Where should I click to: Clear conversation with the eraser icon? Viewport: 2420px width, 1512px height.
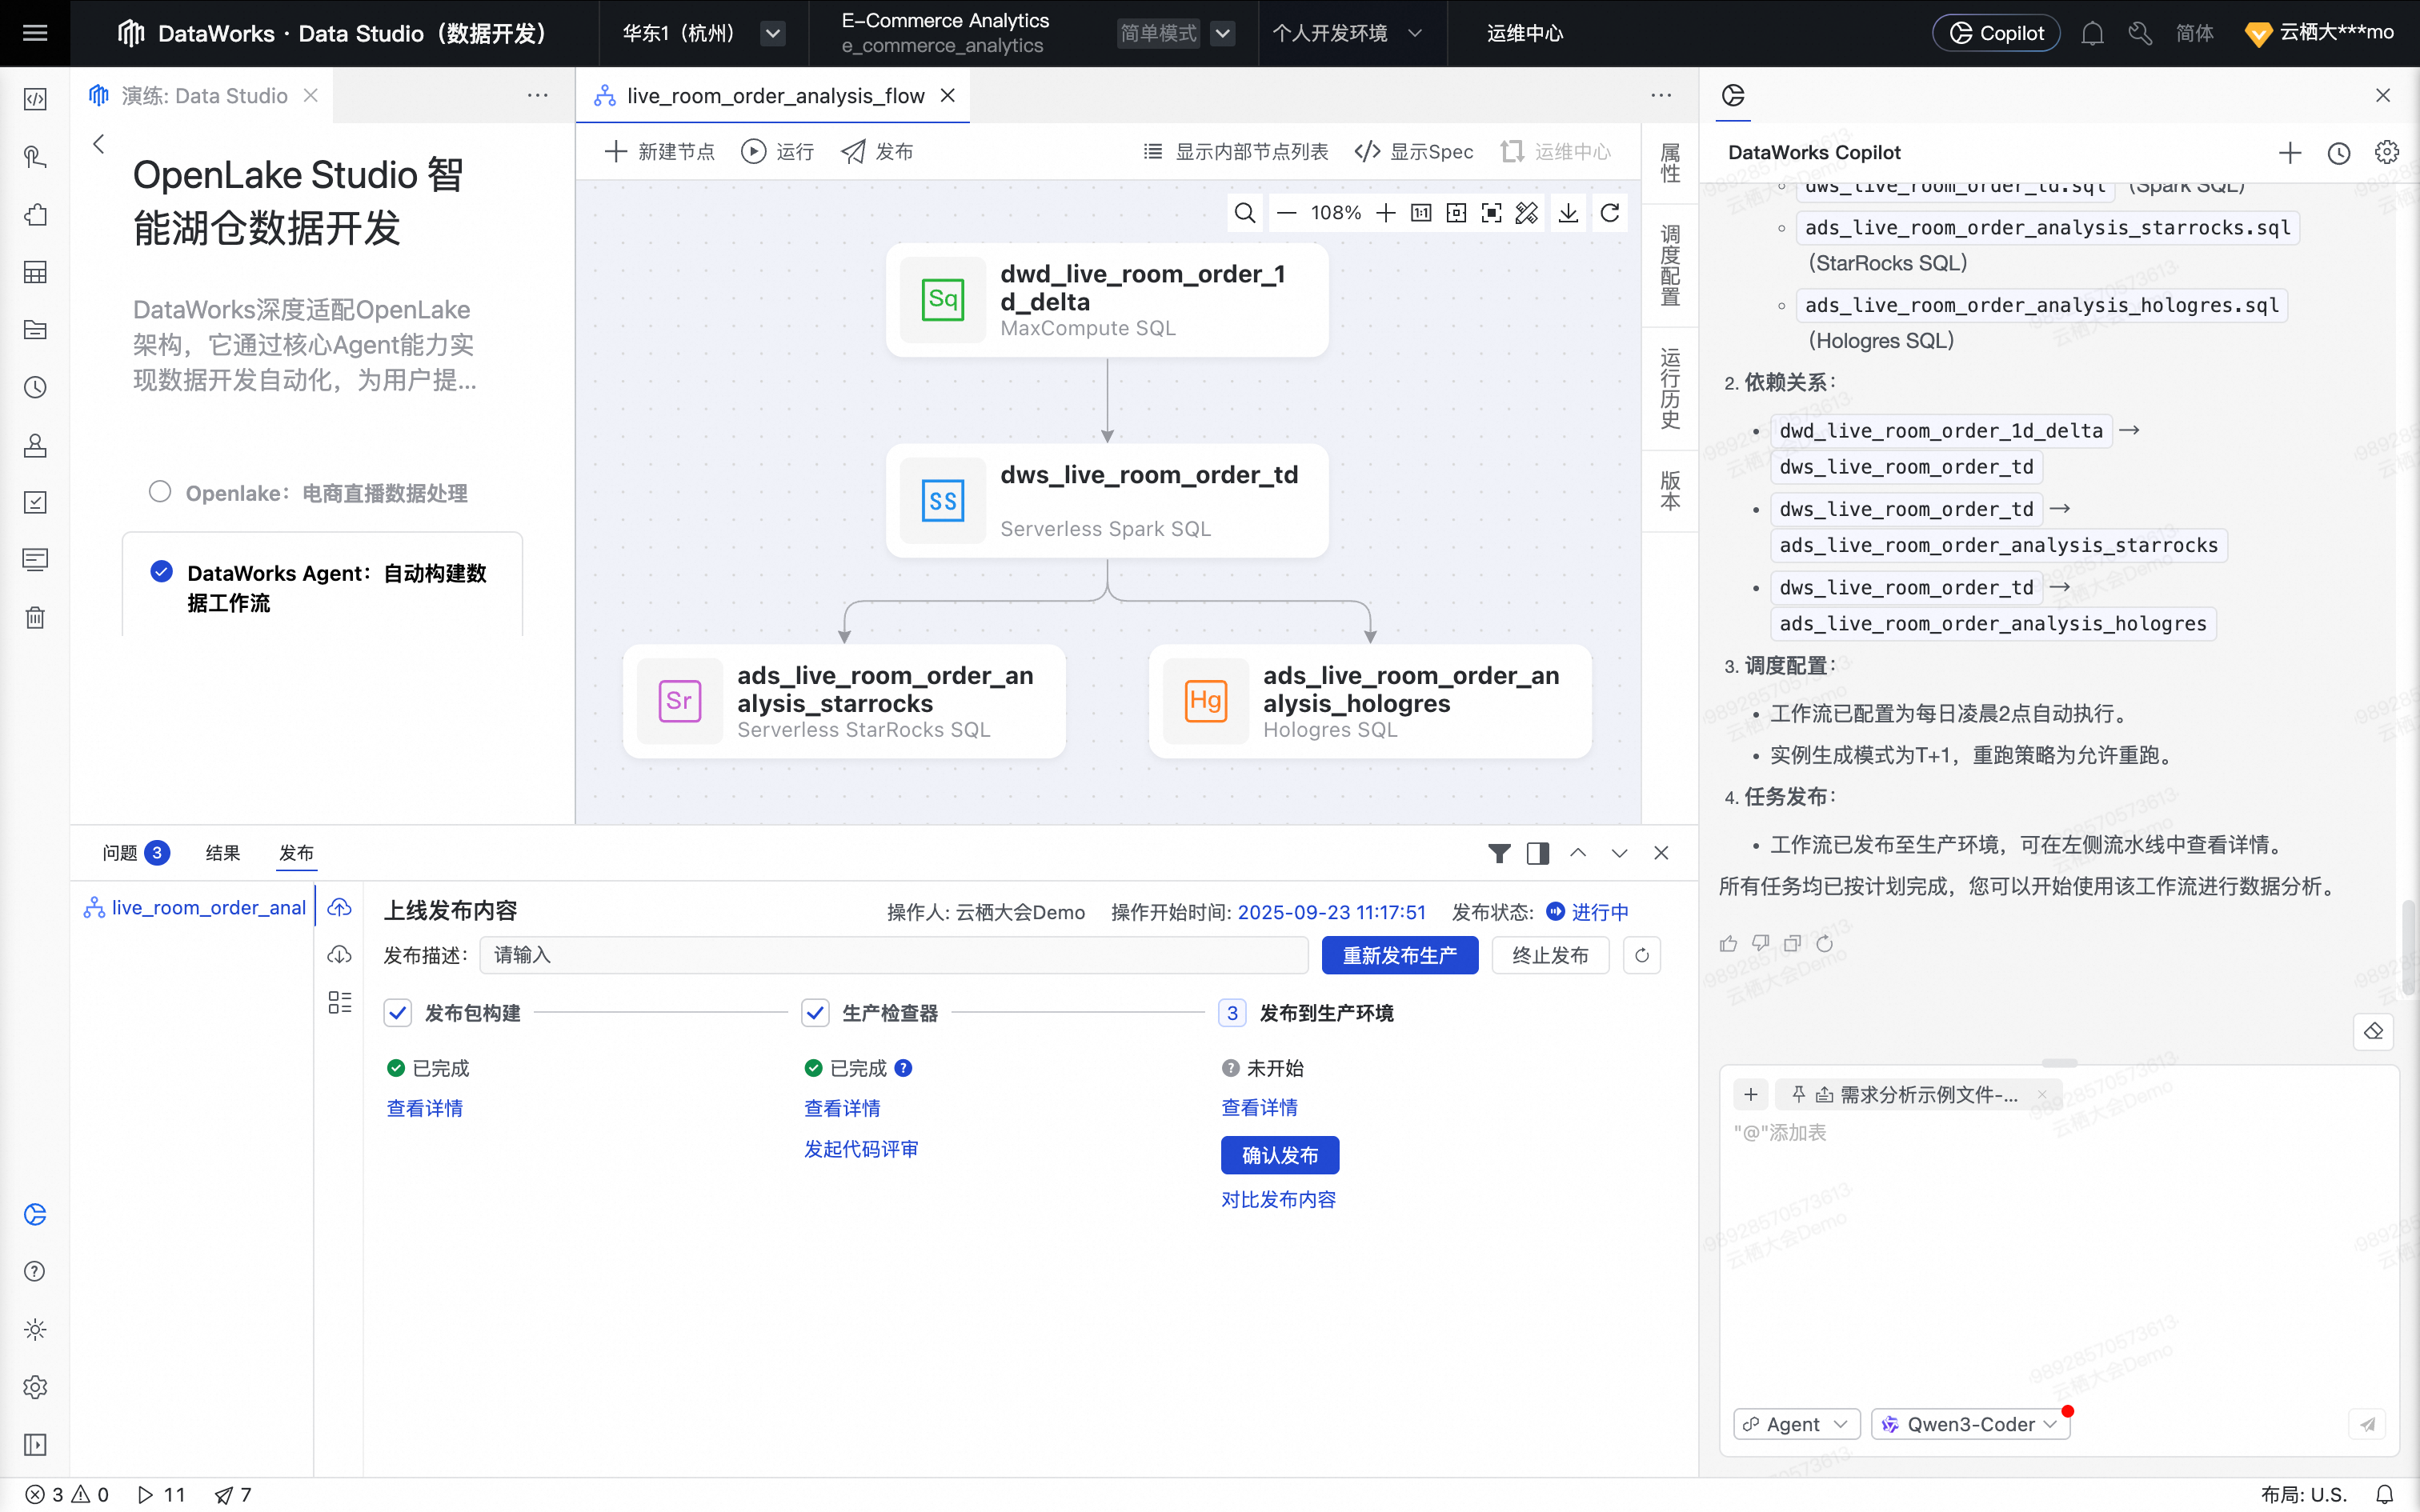(x=2373, y=1031)
